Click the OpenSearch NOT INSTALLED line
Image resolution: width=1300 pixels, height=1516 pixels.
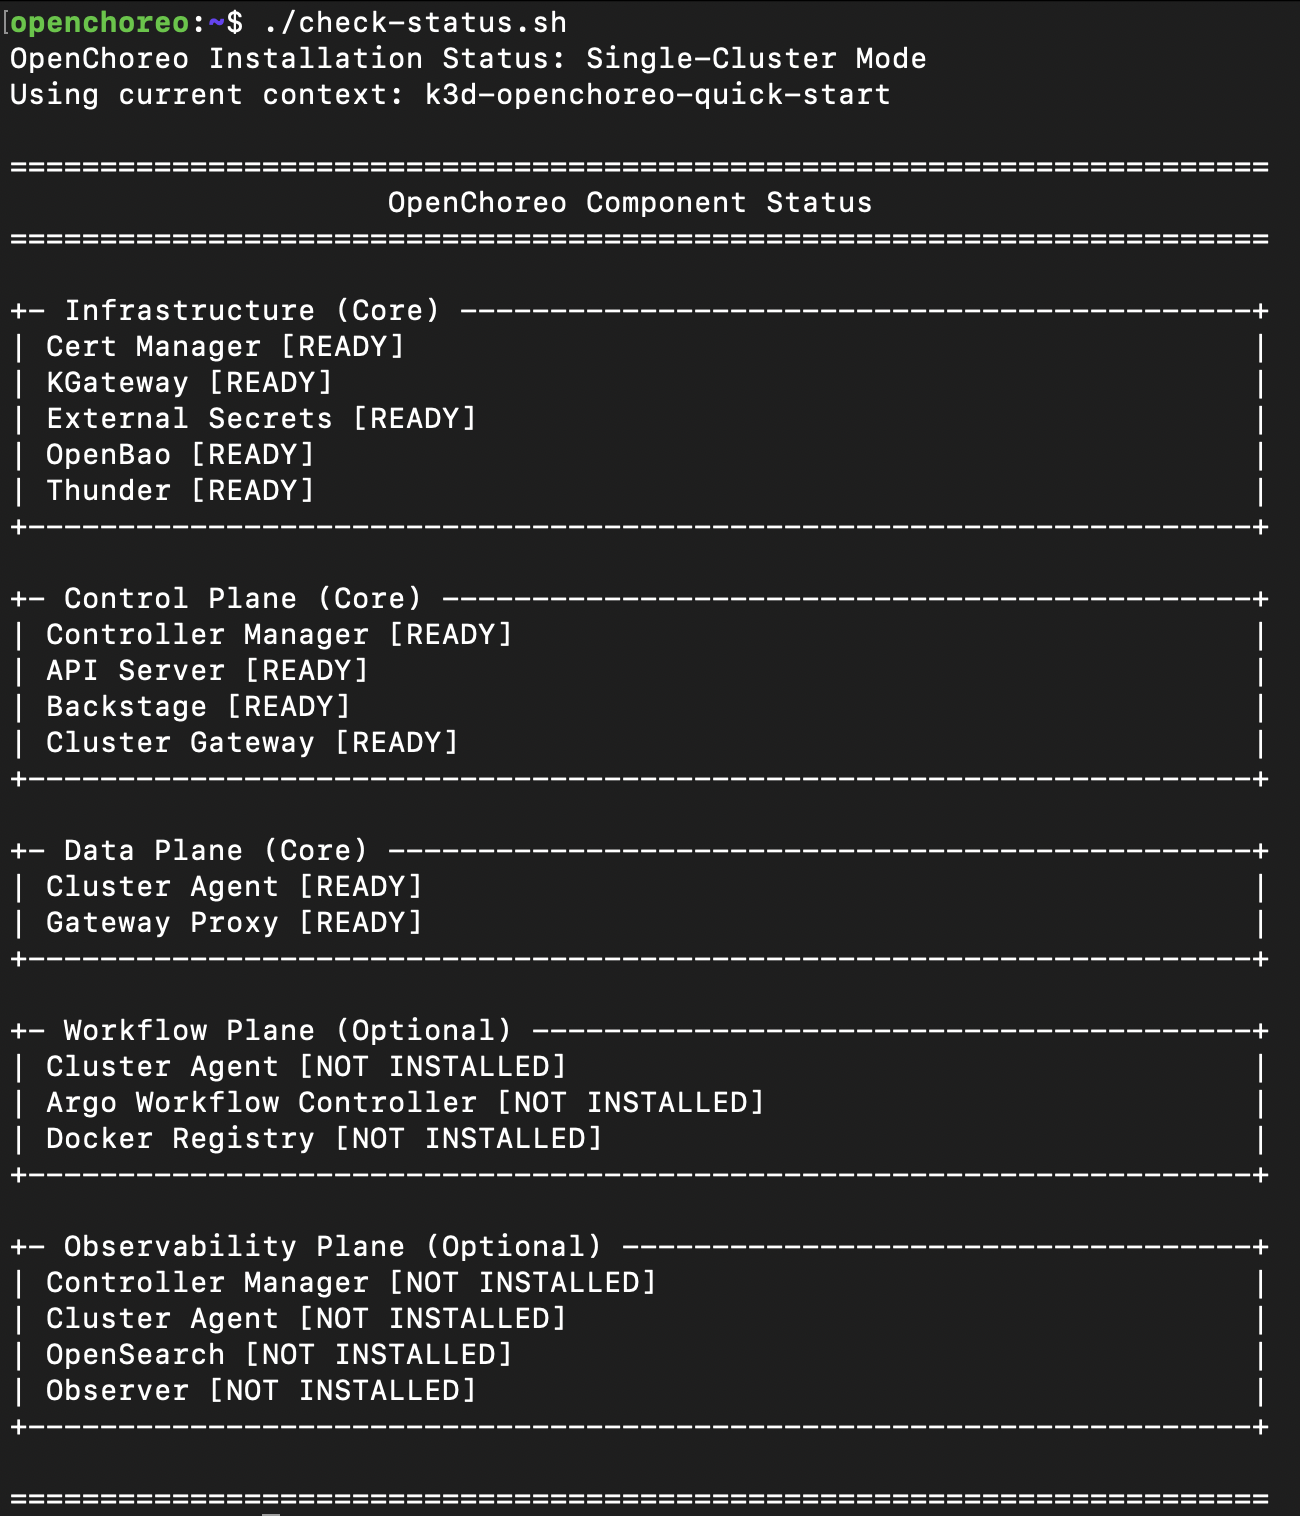(x=279, y=1355)
